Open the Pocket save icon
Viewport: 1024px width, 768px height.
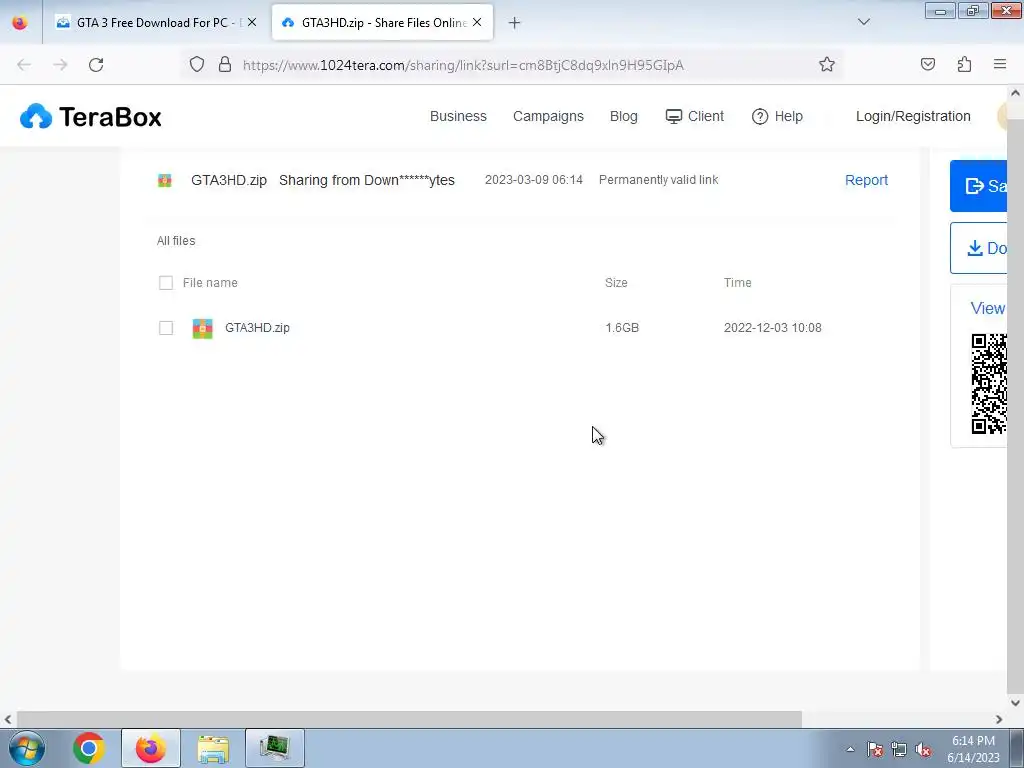928,64
